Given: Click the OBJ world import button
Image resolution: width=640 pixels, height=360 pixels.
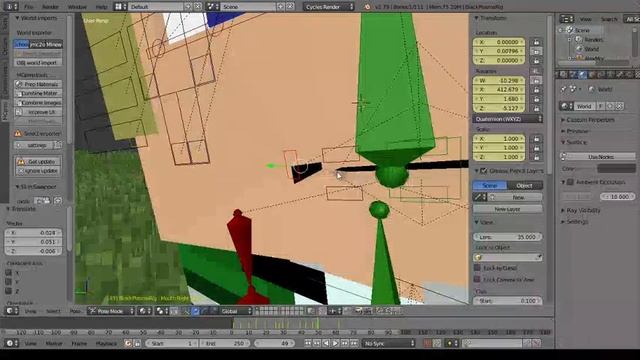Looking at the screenshot, I should tap(38, 62).
